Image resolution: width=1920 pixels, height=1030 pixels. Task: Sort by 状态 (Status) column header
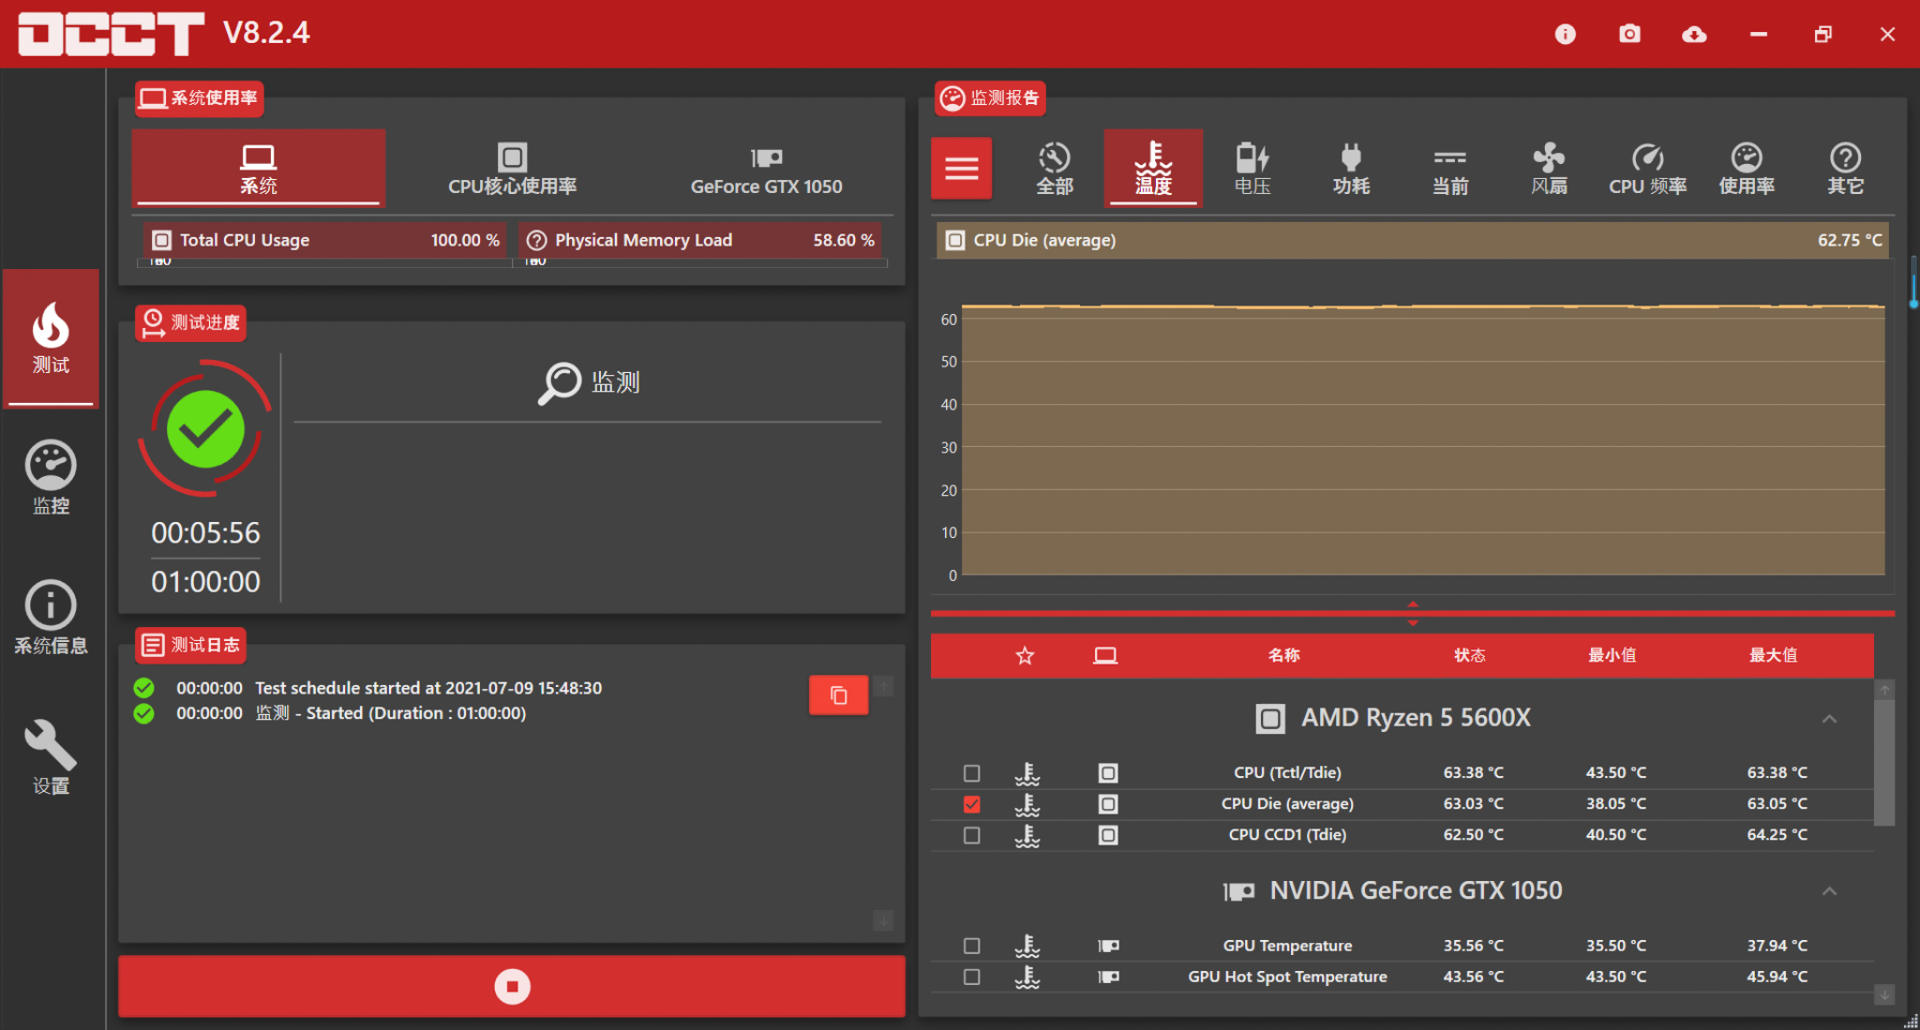1470,656
